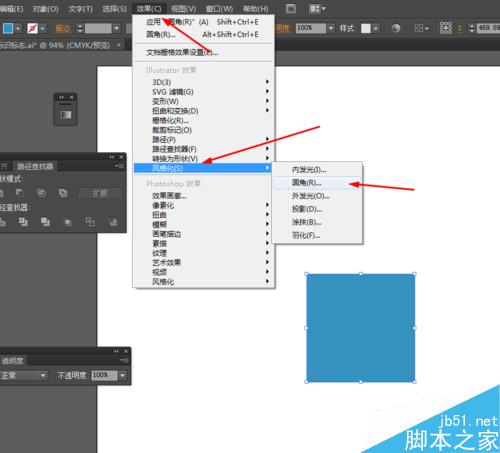
Task: Choose 文档栅格效果设置 menu entry
Action: pyautogui.click(x=203, y=52)
